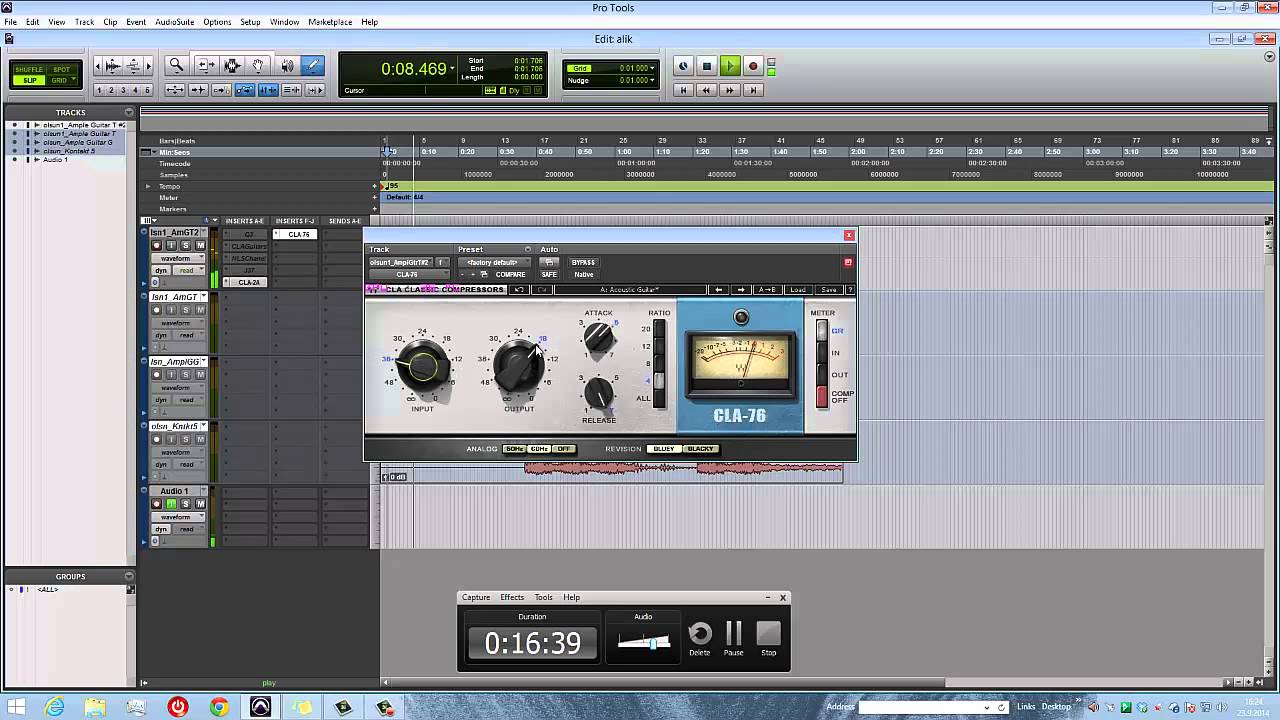Image resolution: width=1280 pixels, height=720 pixels.
Task: Click the plugin undo arrow button
Action: [x=519, y=290]
